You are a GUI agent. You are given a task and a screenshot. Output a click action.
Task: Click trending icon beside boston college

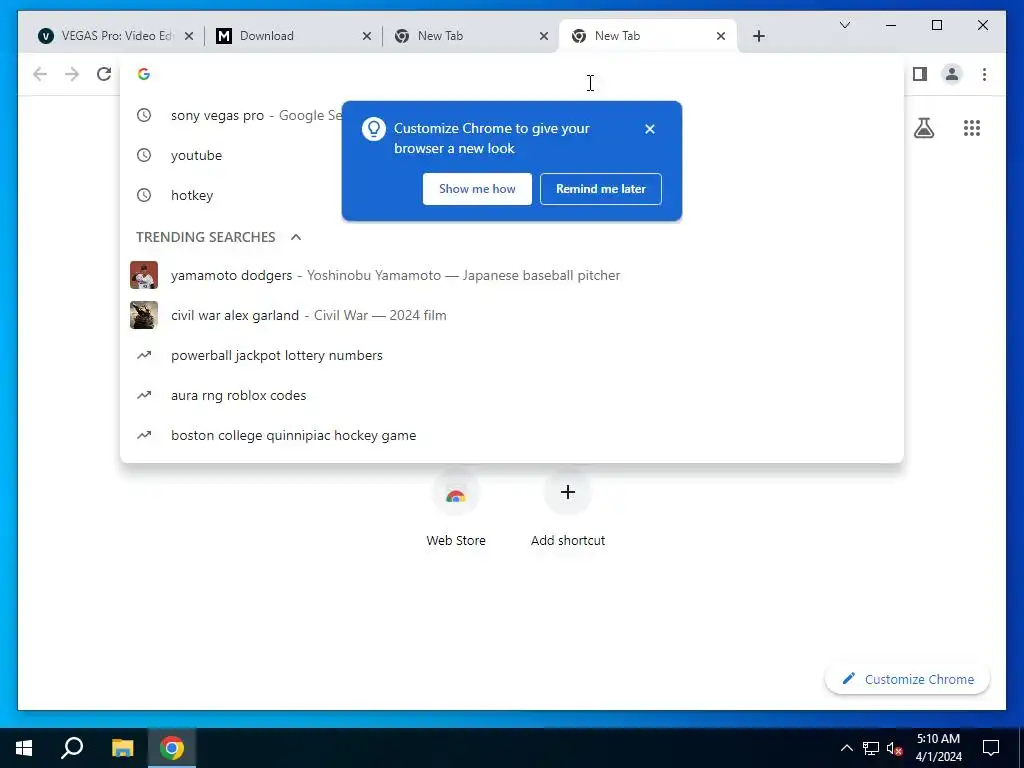click(x=144, y=435)
